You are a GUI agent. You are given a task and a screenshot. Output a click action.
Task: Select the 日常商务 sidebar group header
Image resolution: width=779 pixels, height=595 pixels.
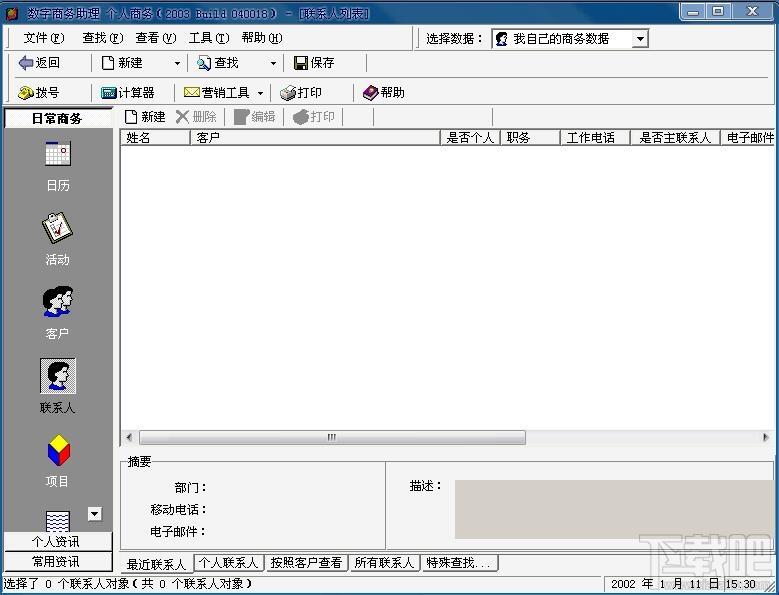58,118
